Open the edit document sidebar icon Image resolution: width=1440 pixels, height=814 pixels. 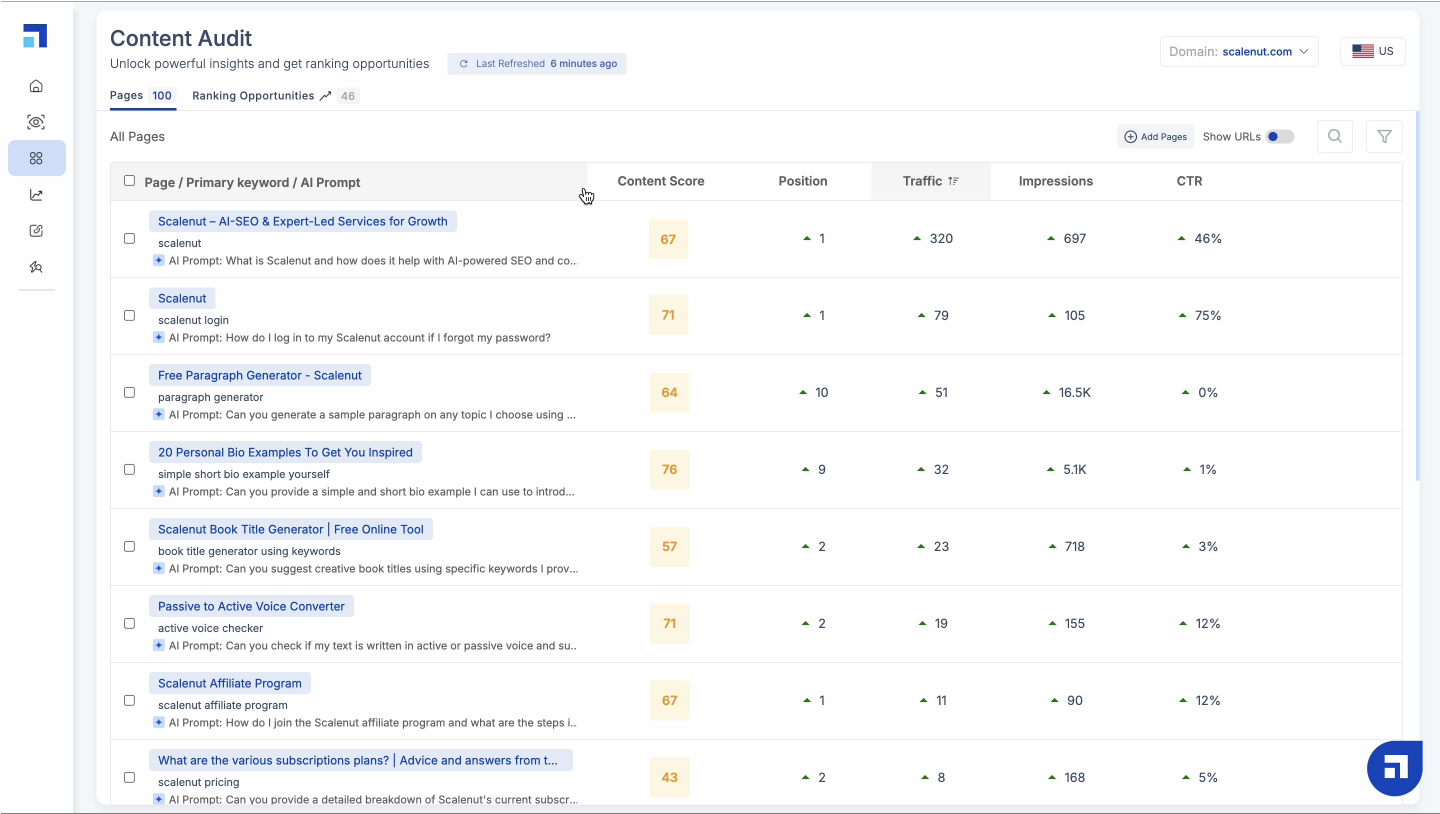point(36,231)
